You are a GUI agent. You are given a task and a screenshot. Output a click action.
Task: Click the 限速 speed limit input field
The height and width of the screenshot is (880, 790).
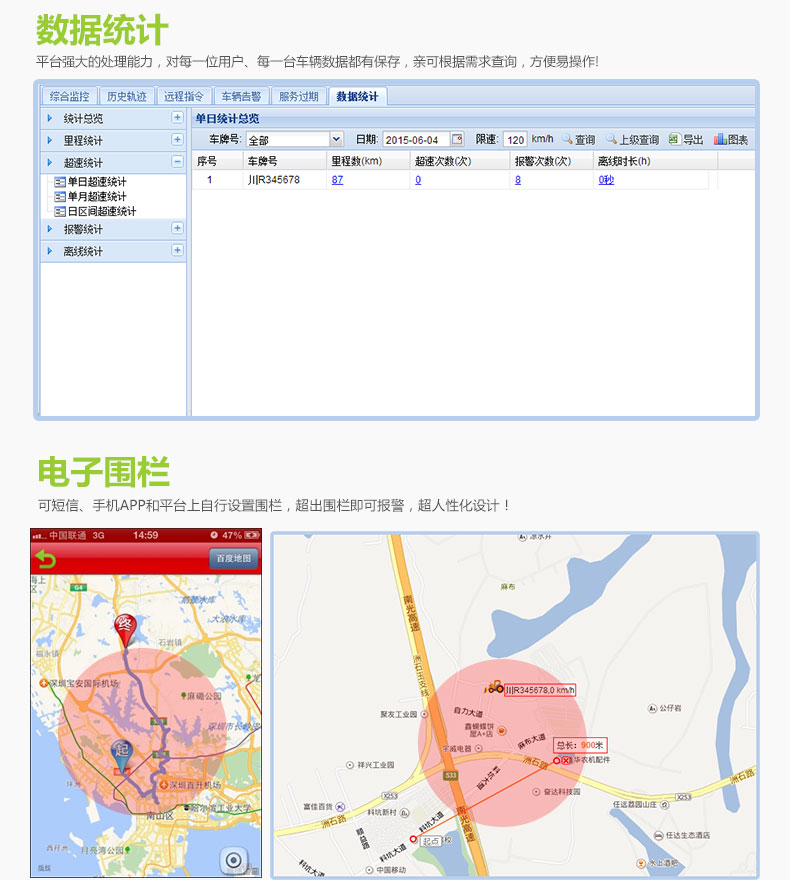(x=515, y=140)
